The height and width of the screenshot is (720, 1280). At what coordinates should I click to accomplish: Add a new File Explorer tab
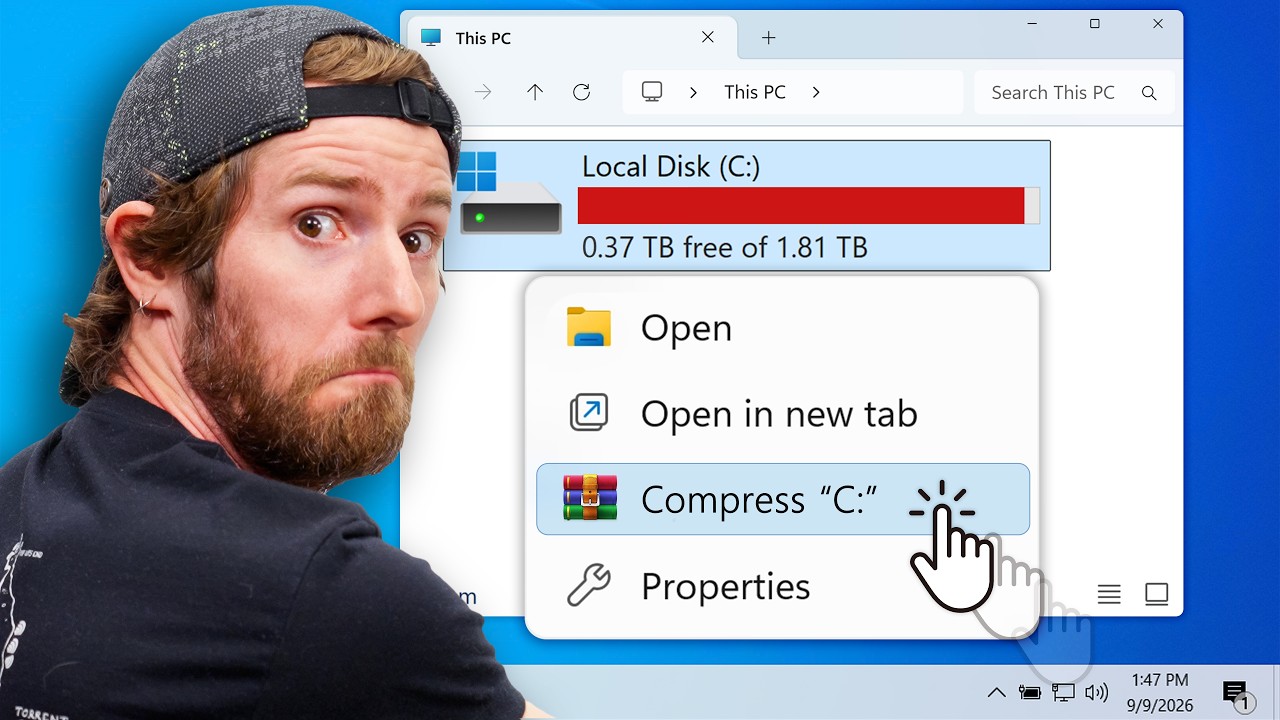(768, 38)
